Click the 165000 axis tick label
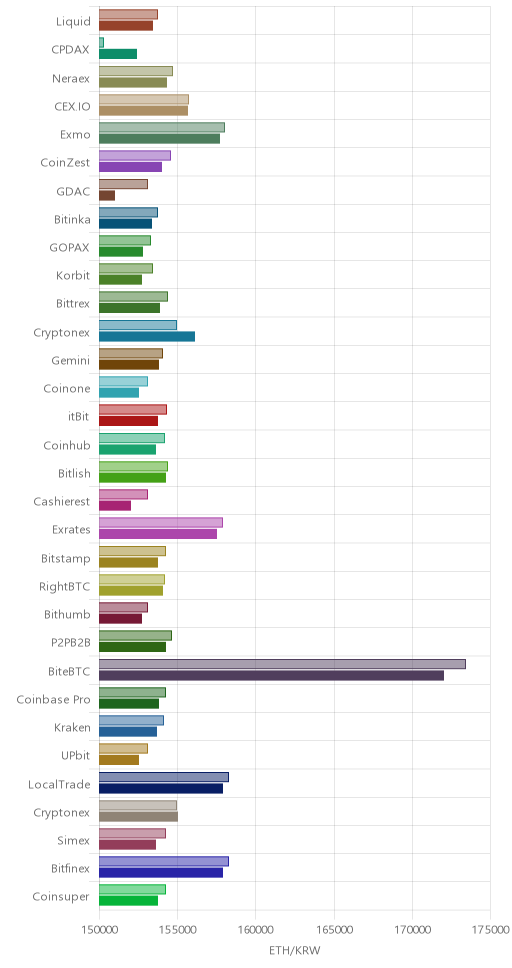Screen dimensions: 512x968 click(334, 928)
